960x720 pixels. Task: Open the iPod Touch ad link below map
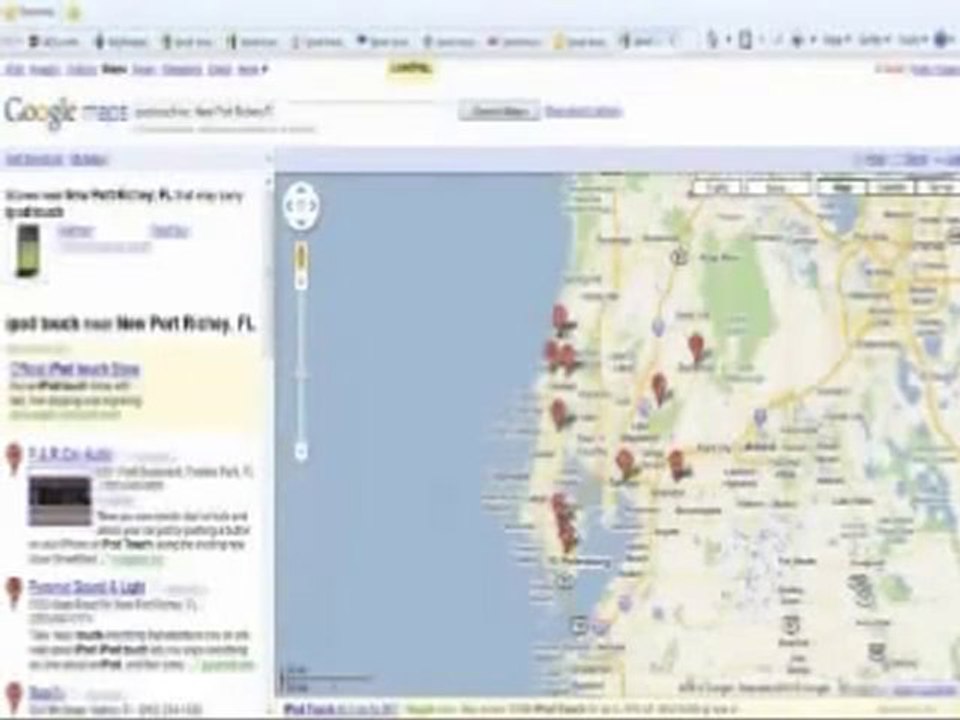pos(340,709)
